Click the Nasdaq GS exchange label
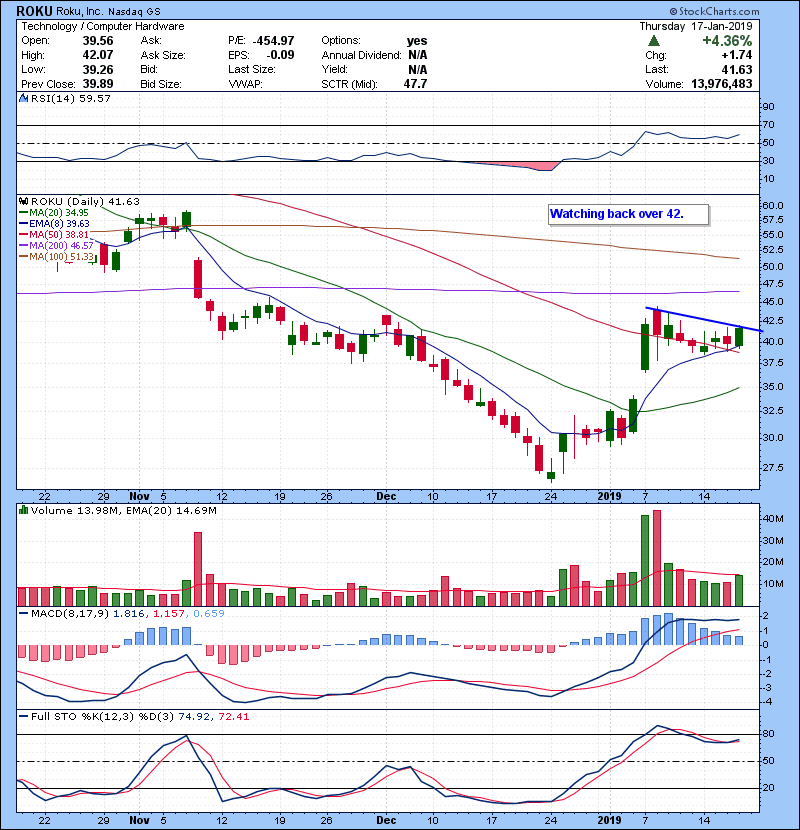The image size is (800, 830). pyautogui.click(x=134, y=12)
